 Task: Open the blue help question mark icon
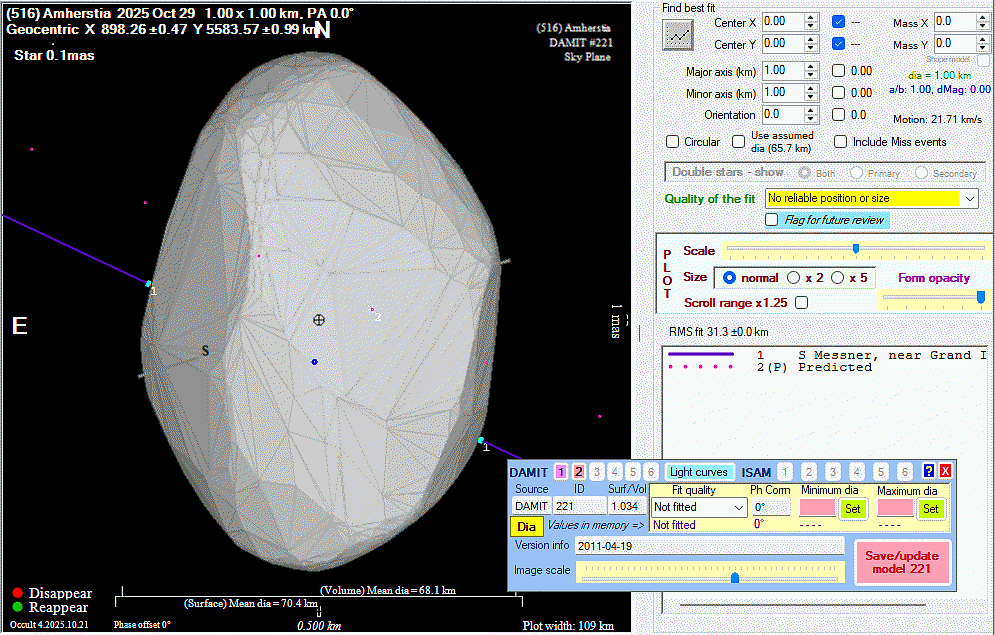point(929,471)
